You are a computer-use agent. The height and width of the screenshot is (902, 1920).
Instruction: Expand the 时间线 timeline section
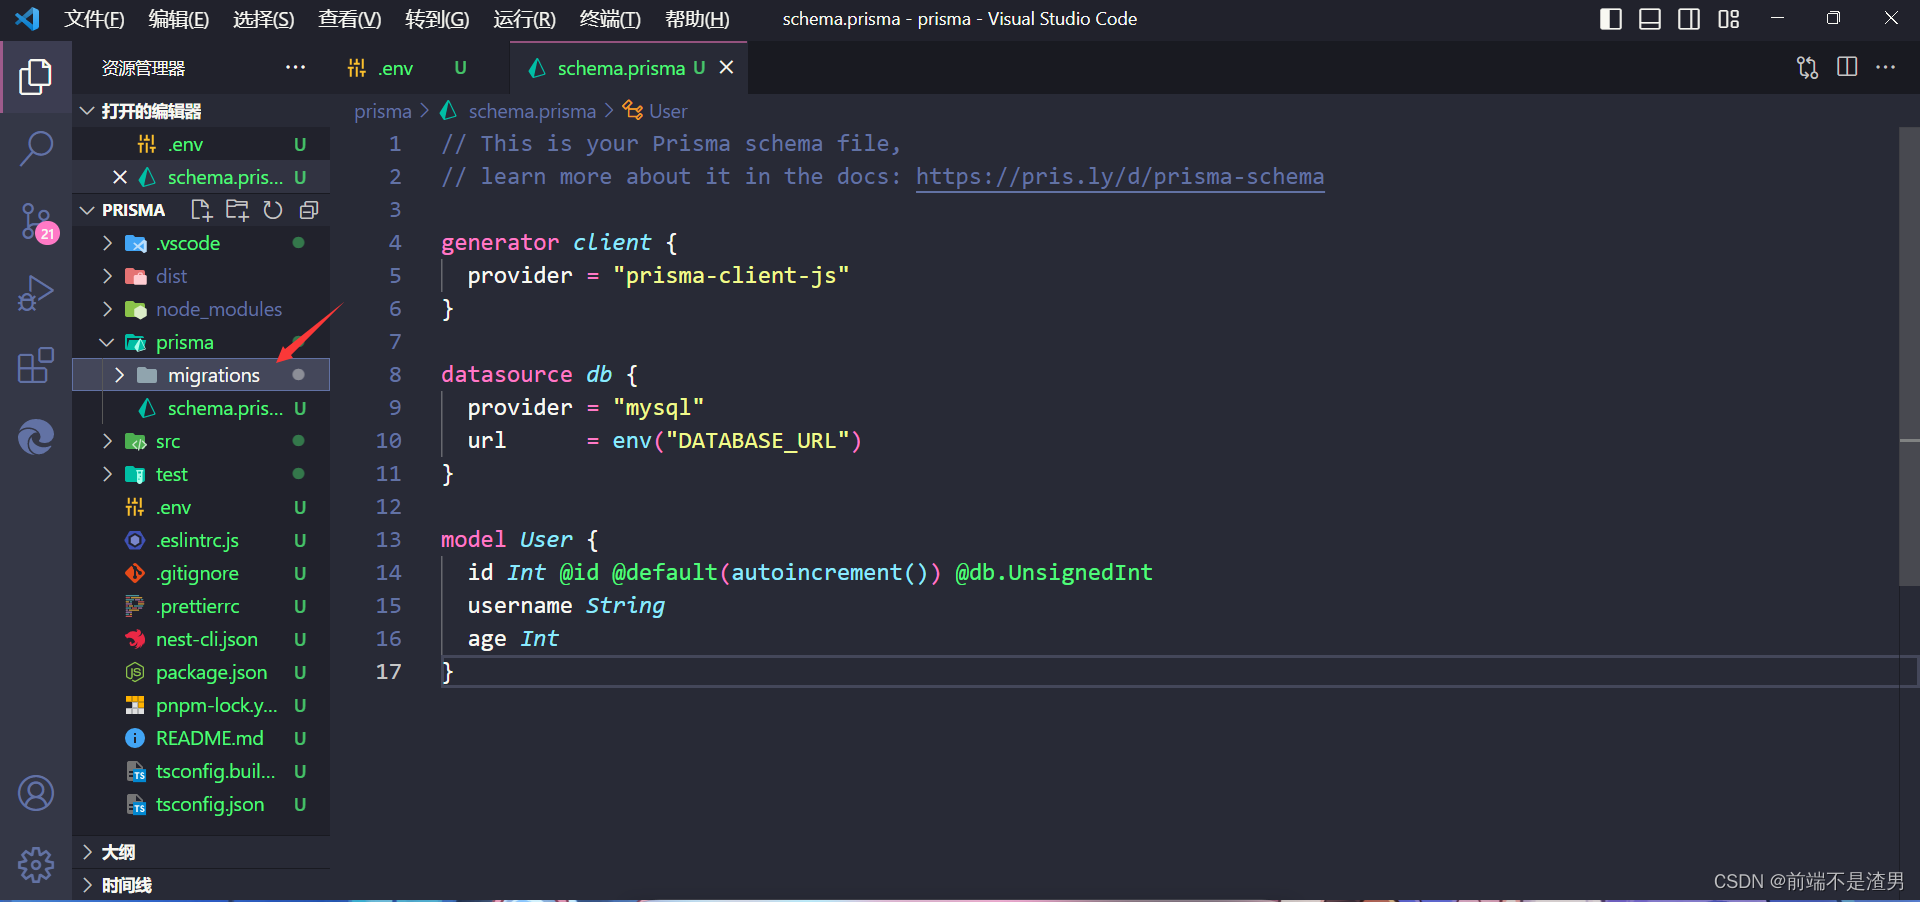[x=200, y=885]
